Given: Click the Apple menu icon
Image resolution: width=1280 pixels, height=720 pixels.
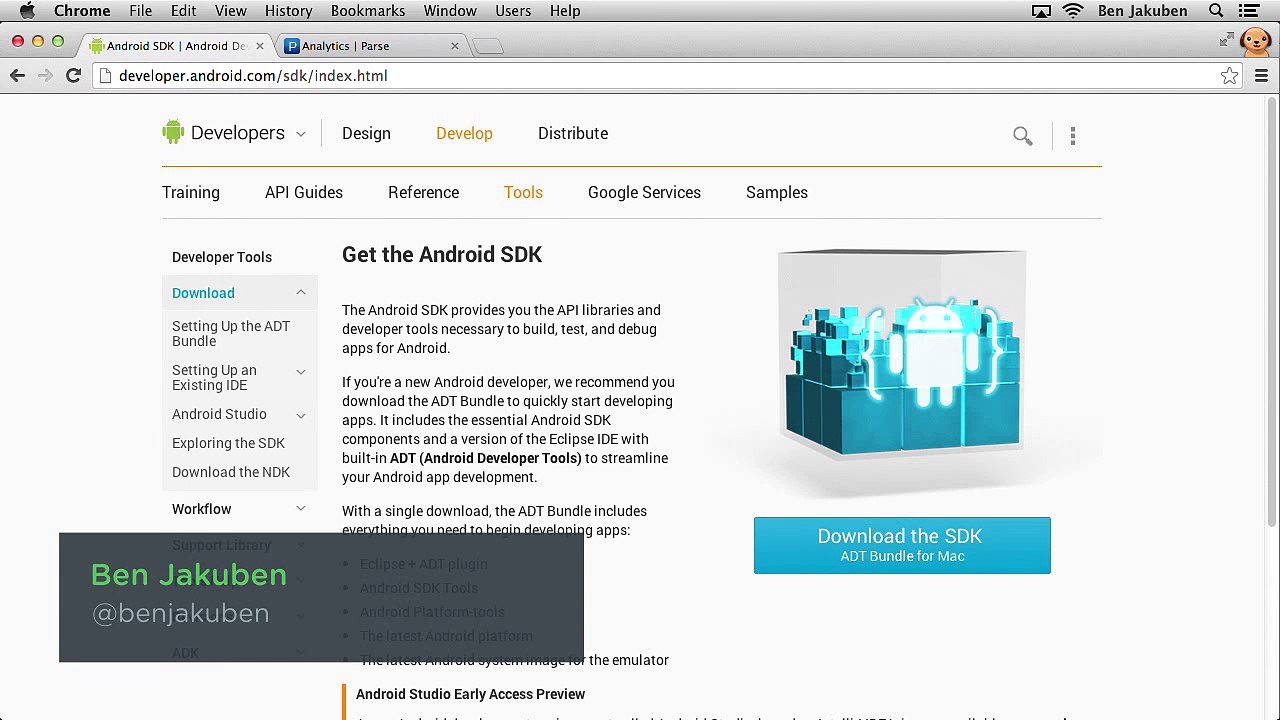Looking at the screenshot, I should (x=27, y=11).
